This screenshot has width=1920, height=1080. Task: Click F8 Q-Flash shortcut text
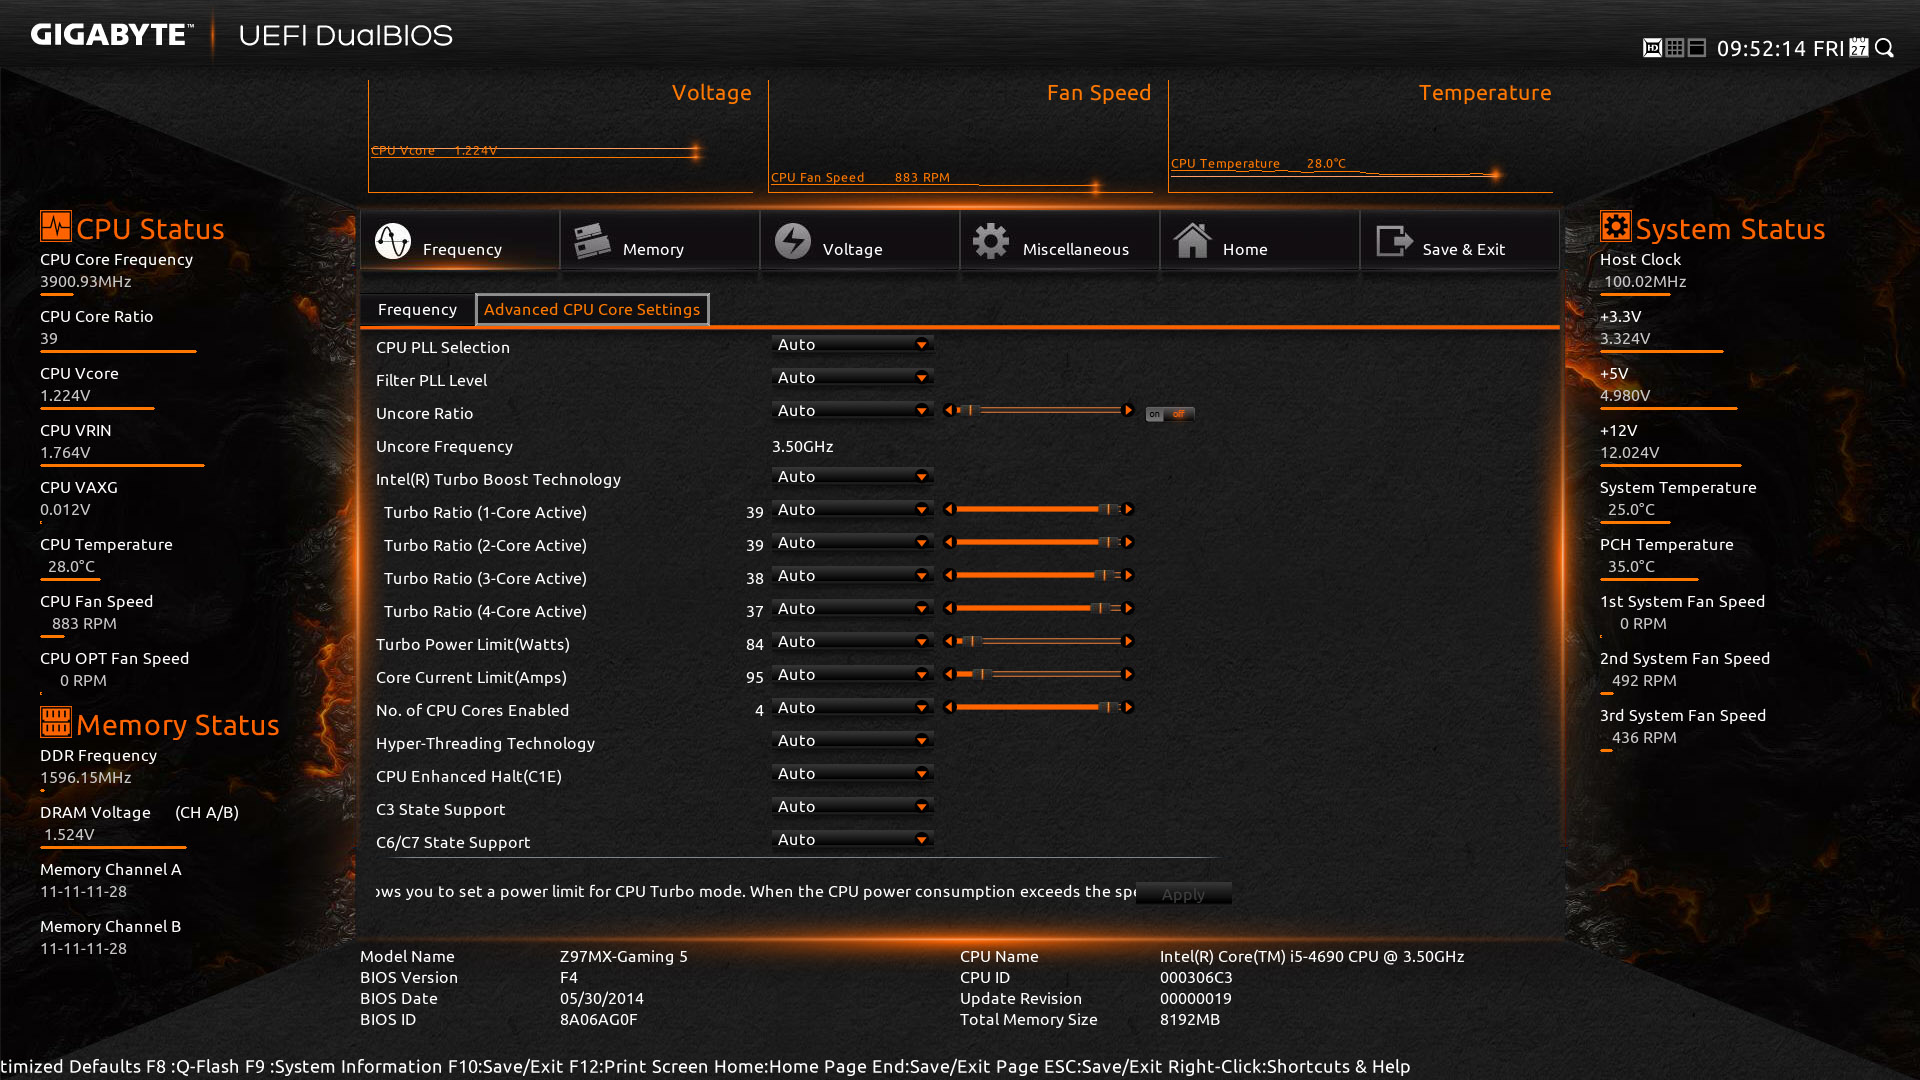[193, 1066]
